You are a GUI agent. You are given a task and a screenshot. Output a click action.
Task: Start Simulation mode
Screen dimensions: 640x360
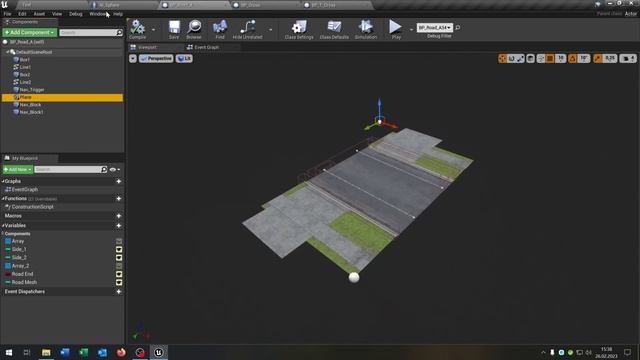tap(366, 29)
